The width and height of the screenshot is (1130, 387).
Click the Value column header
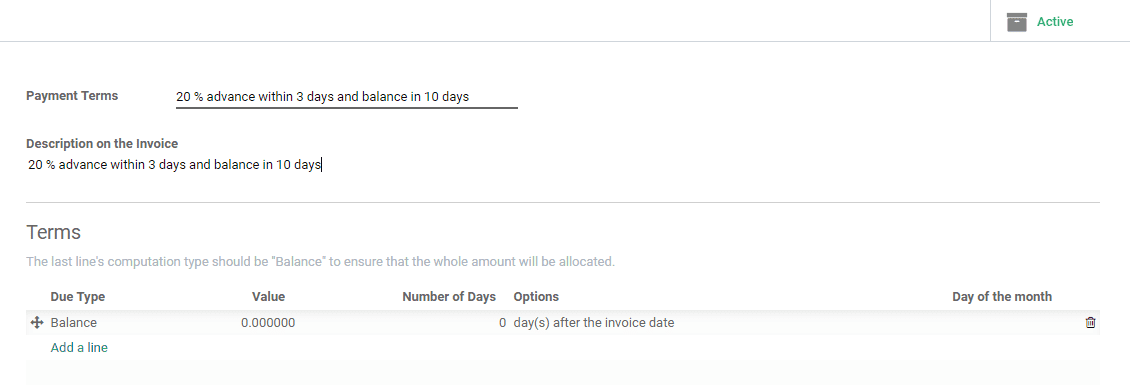pyautogui.click(x=268, y=296)
